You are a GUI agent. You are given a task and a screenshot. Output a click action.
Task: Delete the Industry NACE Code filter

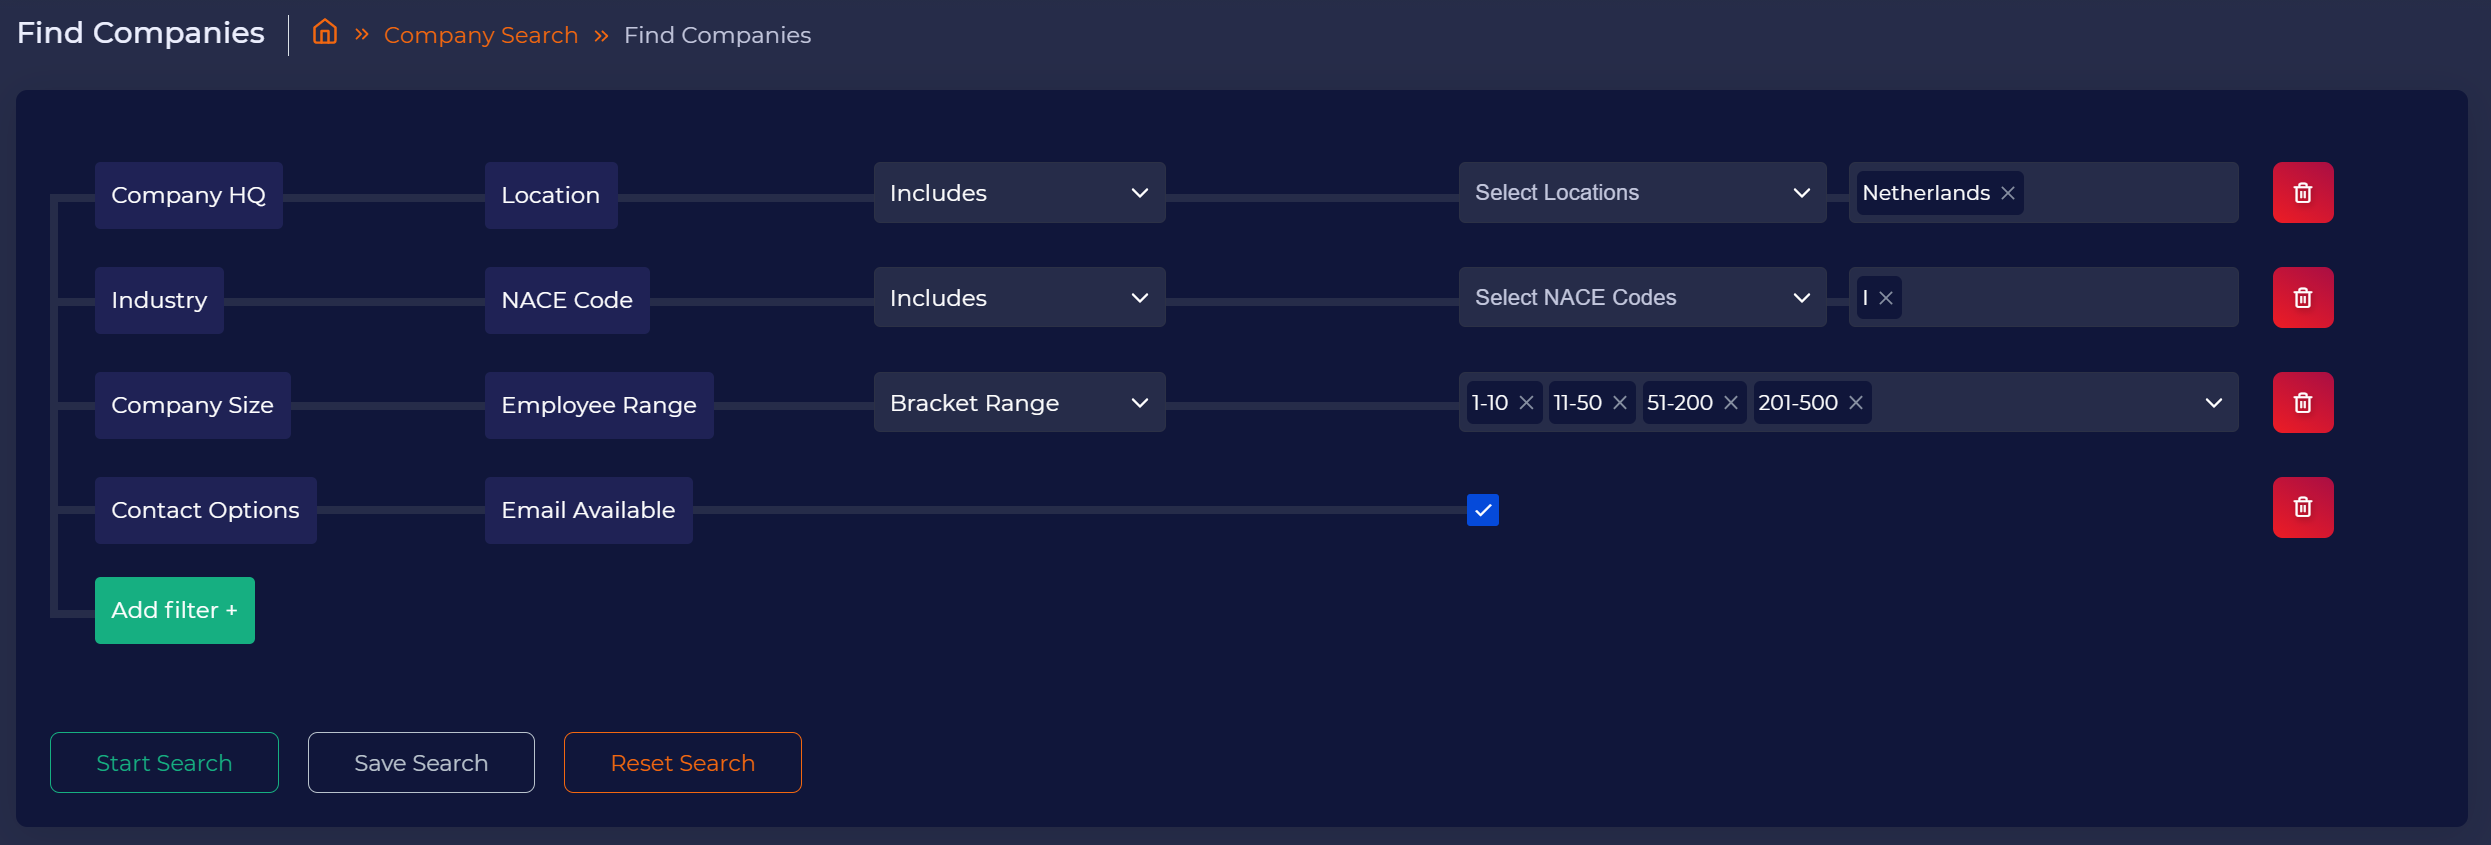(x=2302, y=298)
